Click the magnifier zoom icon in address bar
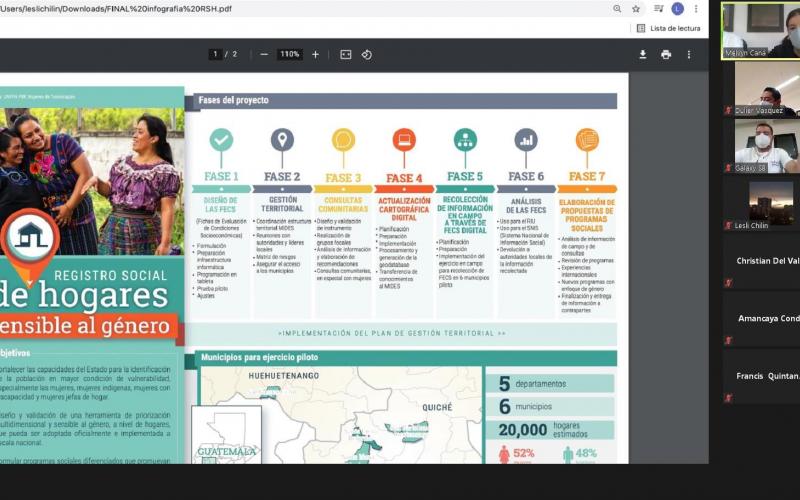800x500 pixels. tap(616, 9)
